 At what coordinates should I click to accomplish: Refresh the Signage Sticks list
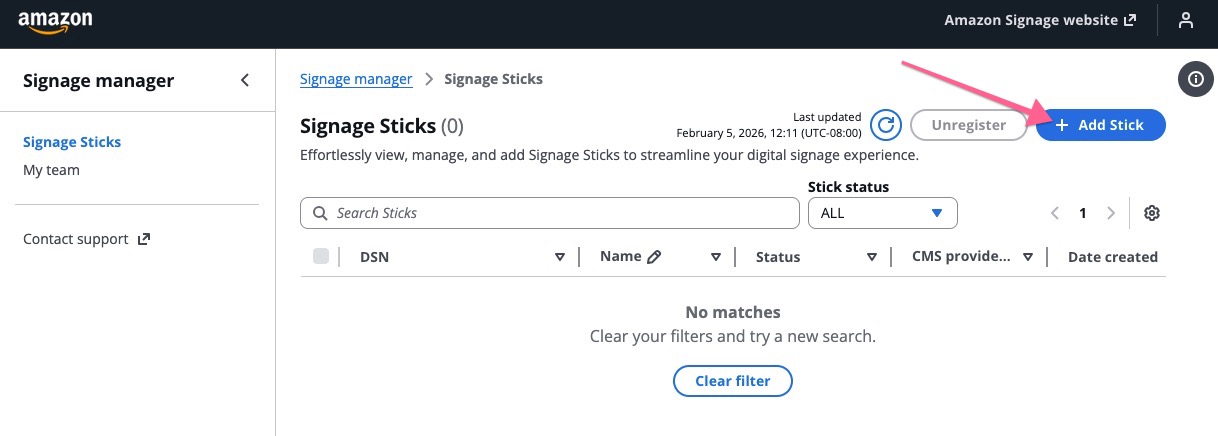point(886,125)
